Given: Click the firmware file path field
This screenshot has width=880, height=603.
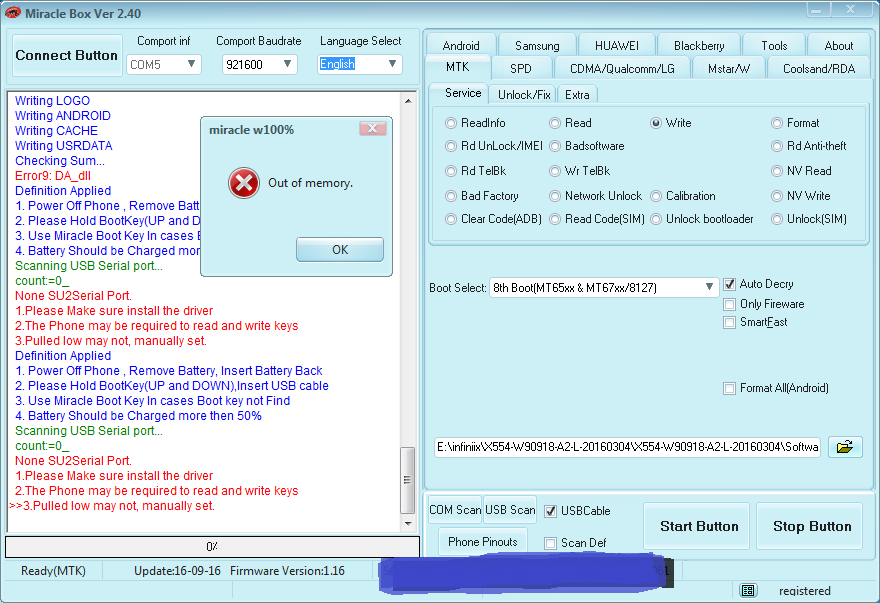Looking at the screenshot, I should pyautogui.click(x=627, y=447).
